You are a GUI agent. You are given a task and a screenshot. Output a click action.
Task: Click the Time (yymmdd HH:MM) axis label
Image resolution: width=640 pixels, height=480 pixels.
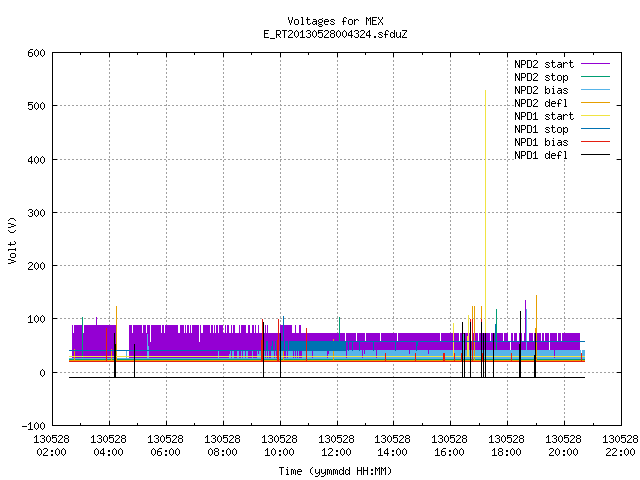pyautogui.click(x=336, y=471)
